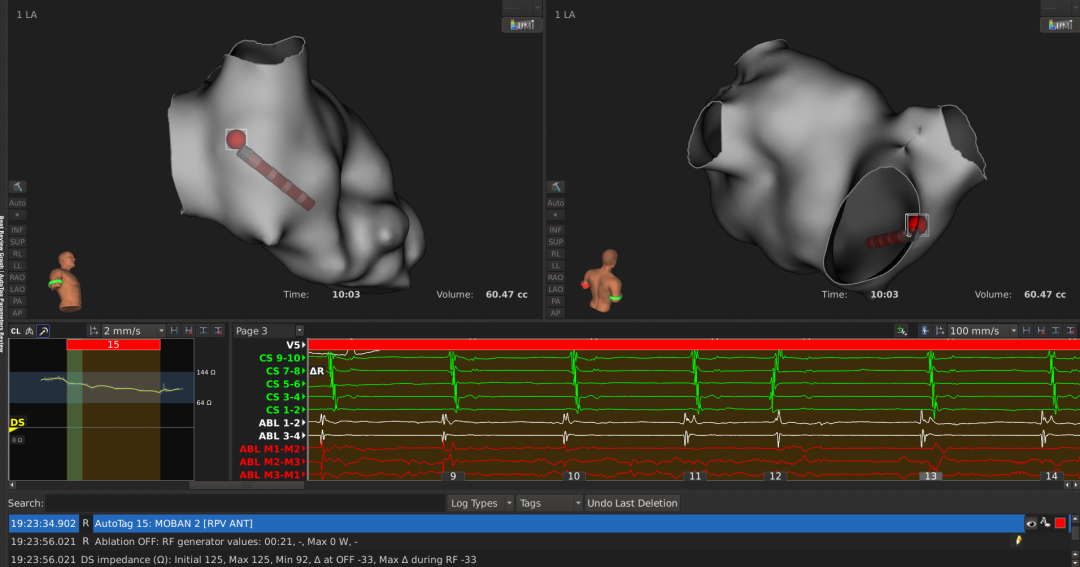Screen dimensions: 1080x567
Task: Click the green add-channel icon above the ECG traces
Action: (x=902, y=331)
